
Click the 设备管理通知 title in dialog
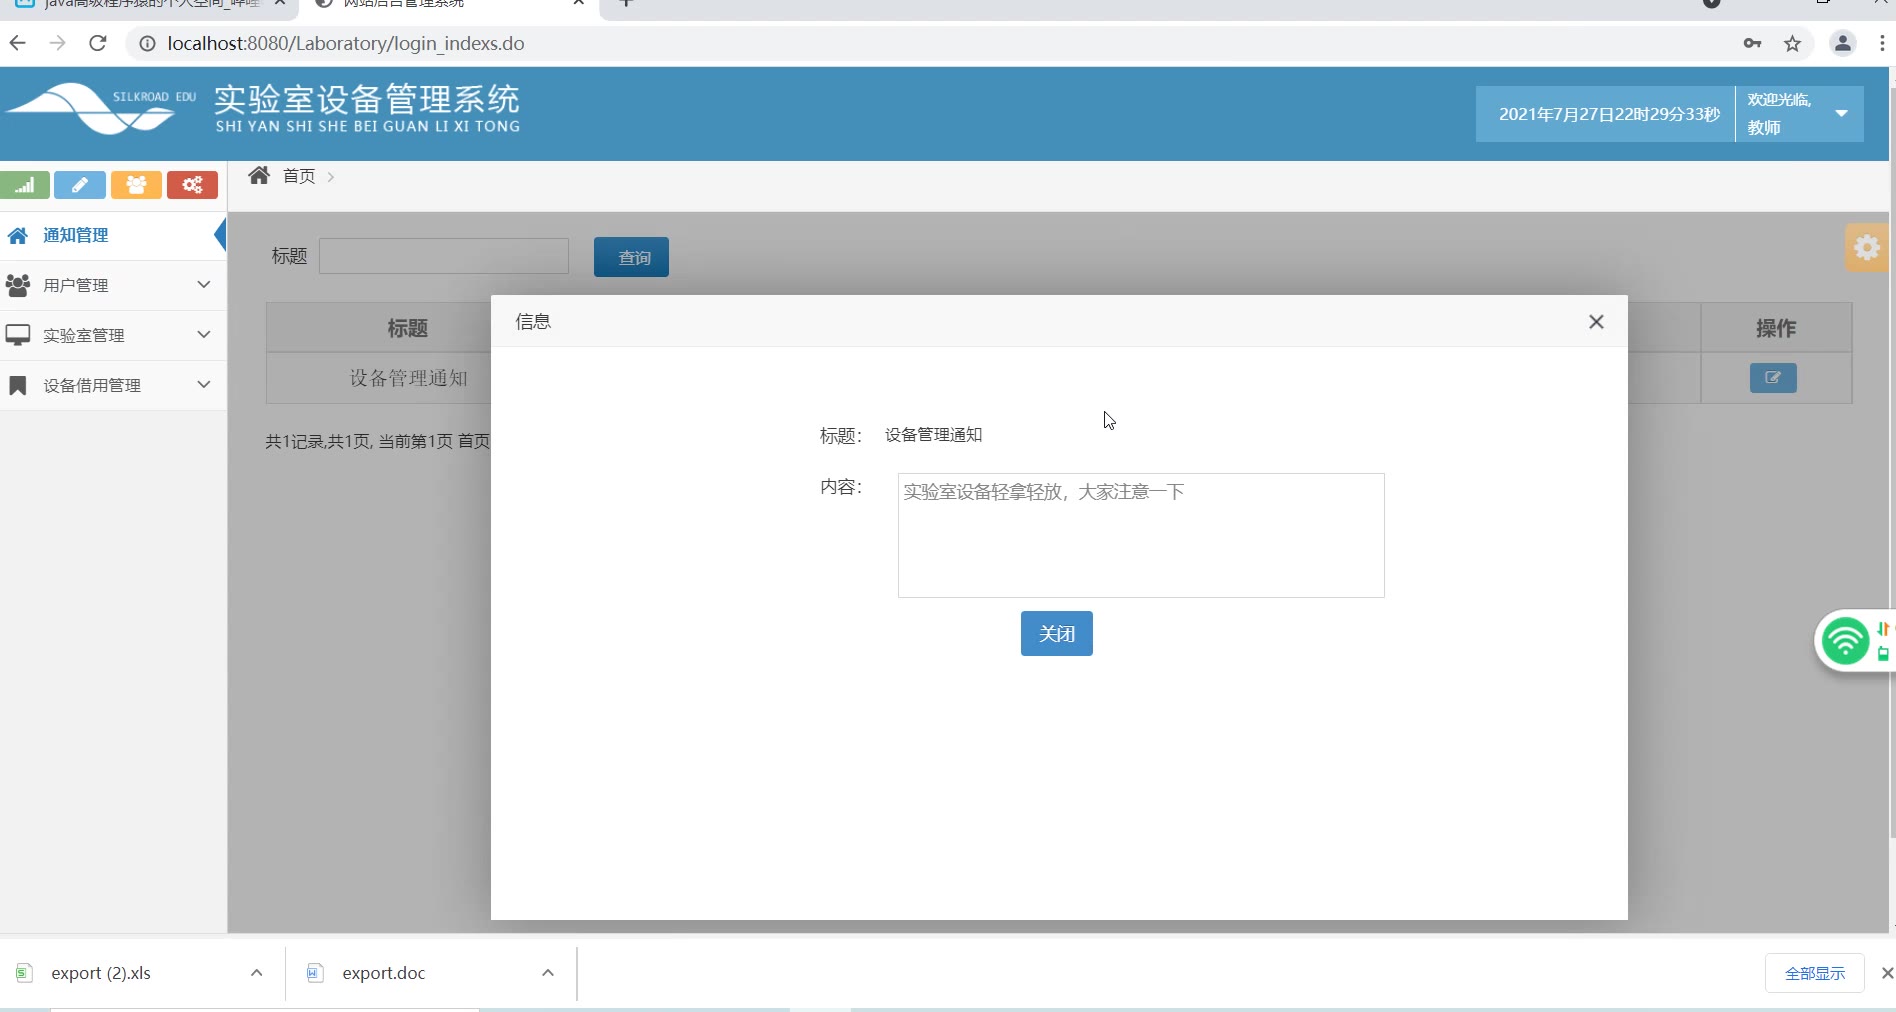coord(933,435)
